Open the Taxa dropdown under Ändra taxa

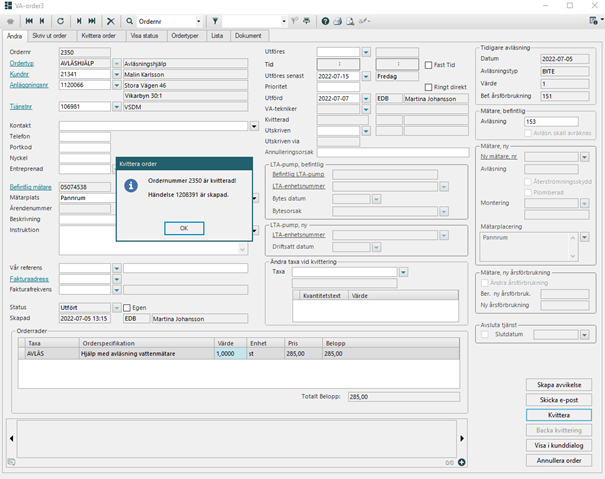(403, 273)
